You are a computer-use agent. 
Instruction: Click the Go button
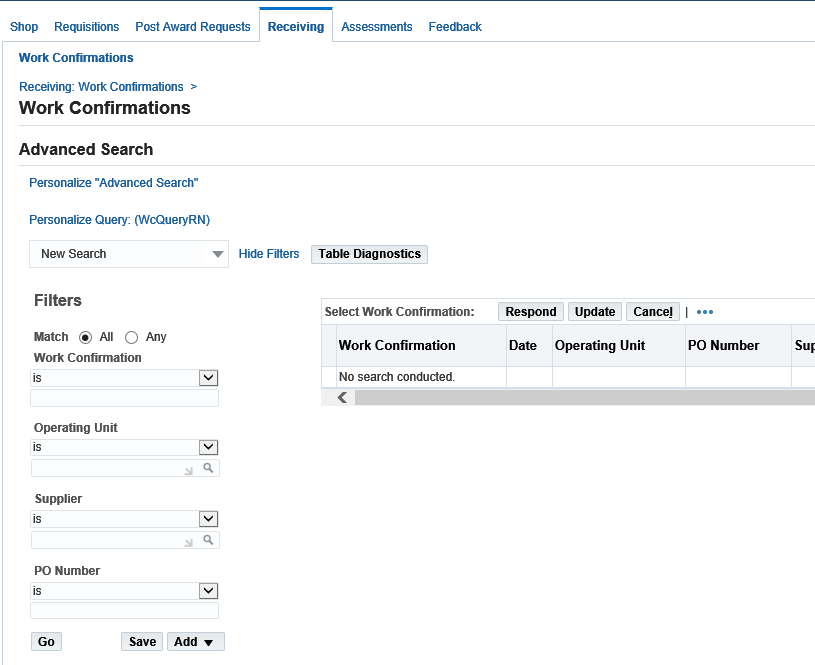coord(46,642)
